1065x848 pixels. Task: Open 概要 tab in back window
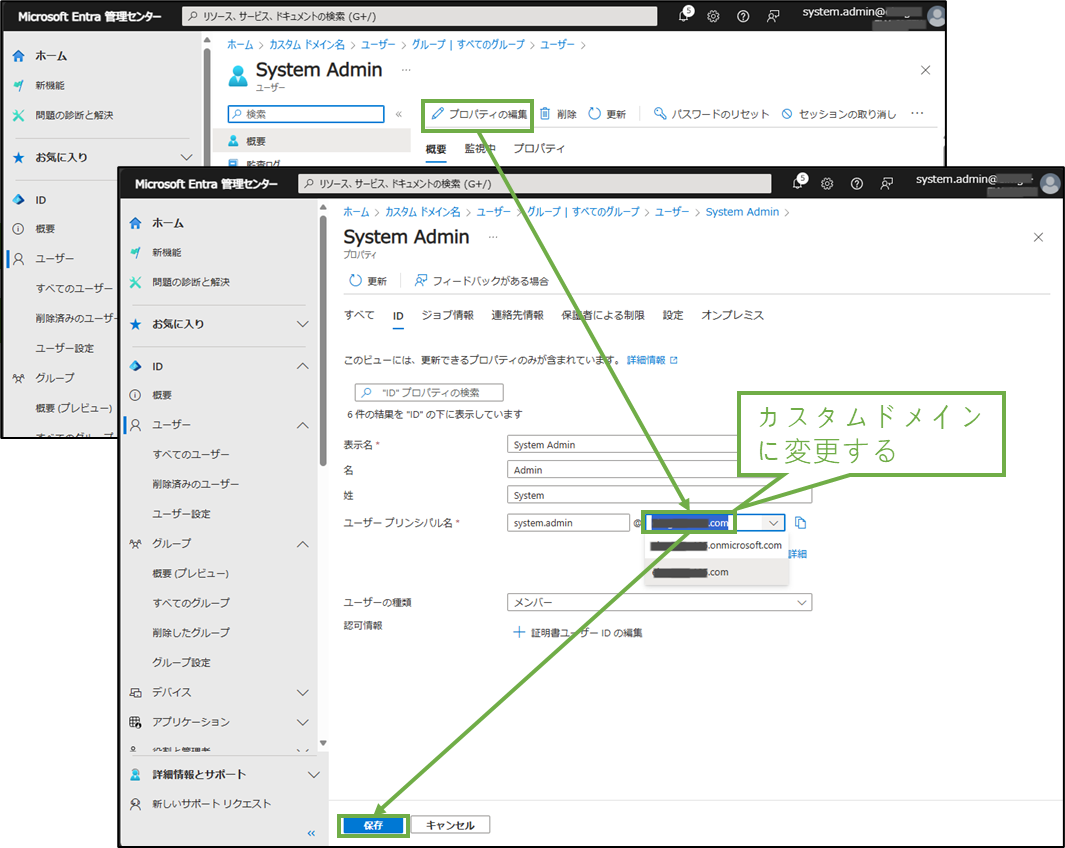436,149
